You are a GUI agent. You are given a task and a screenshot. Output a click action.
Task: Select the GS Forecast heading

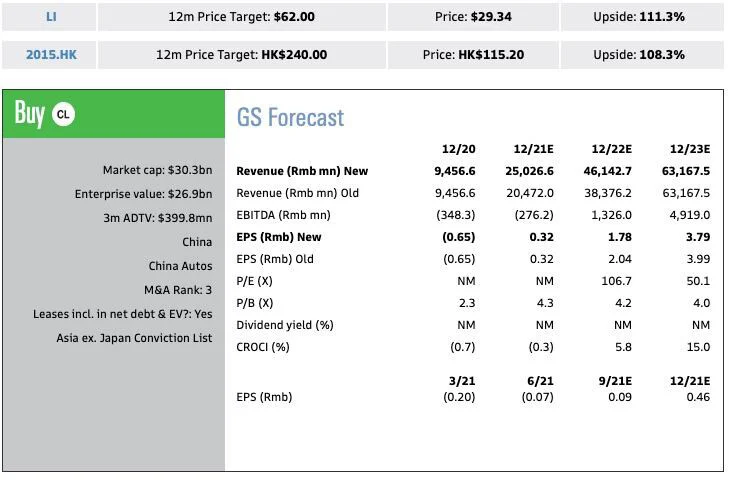[x=290, y=117]
